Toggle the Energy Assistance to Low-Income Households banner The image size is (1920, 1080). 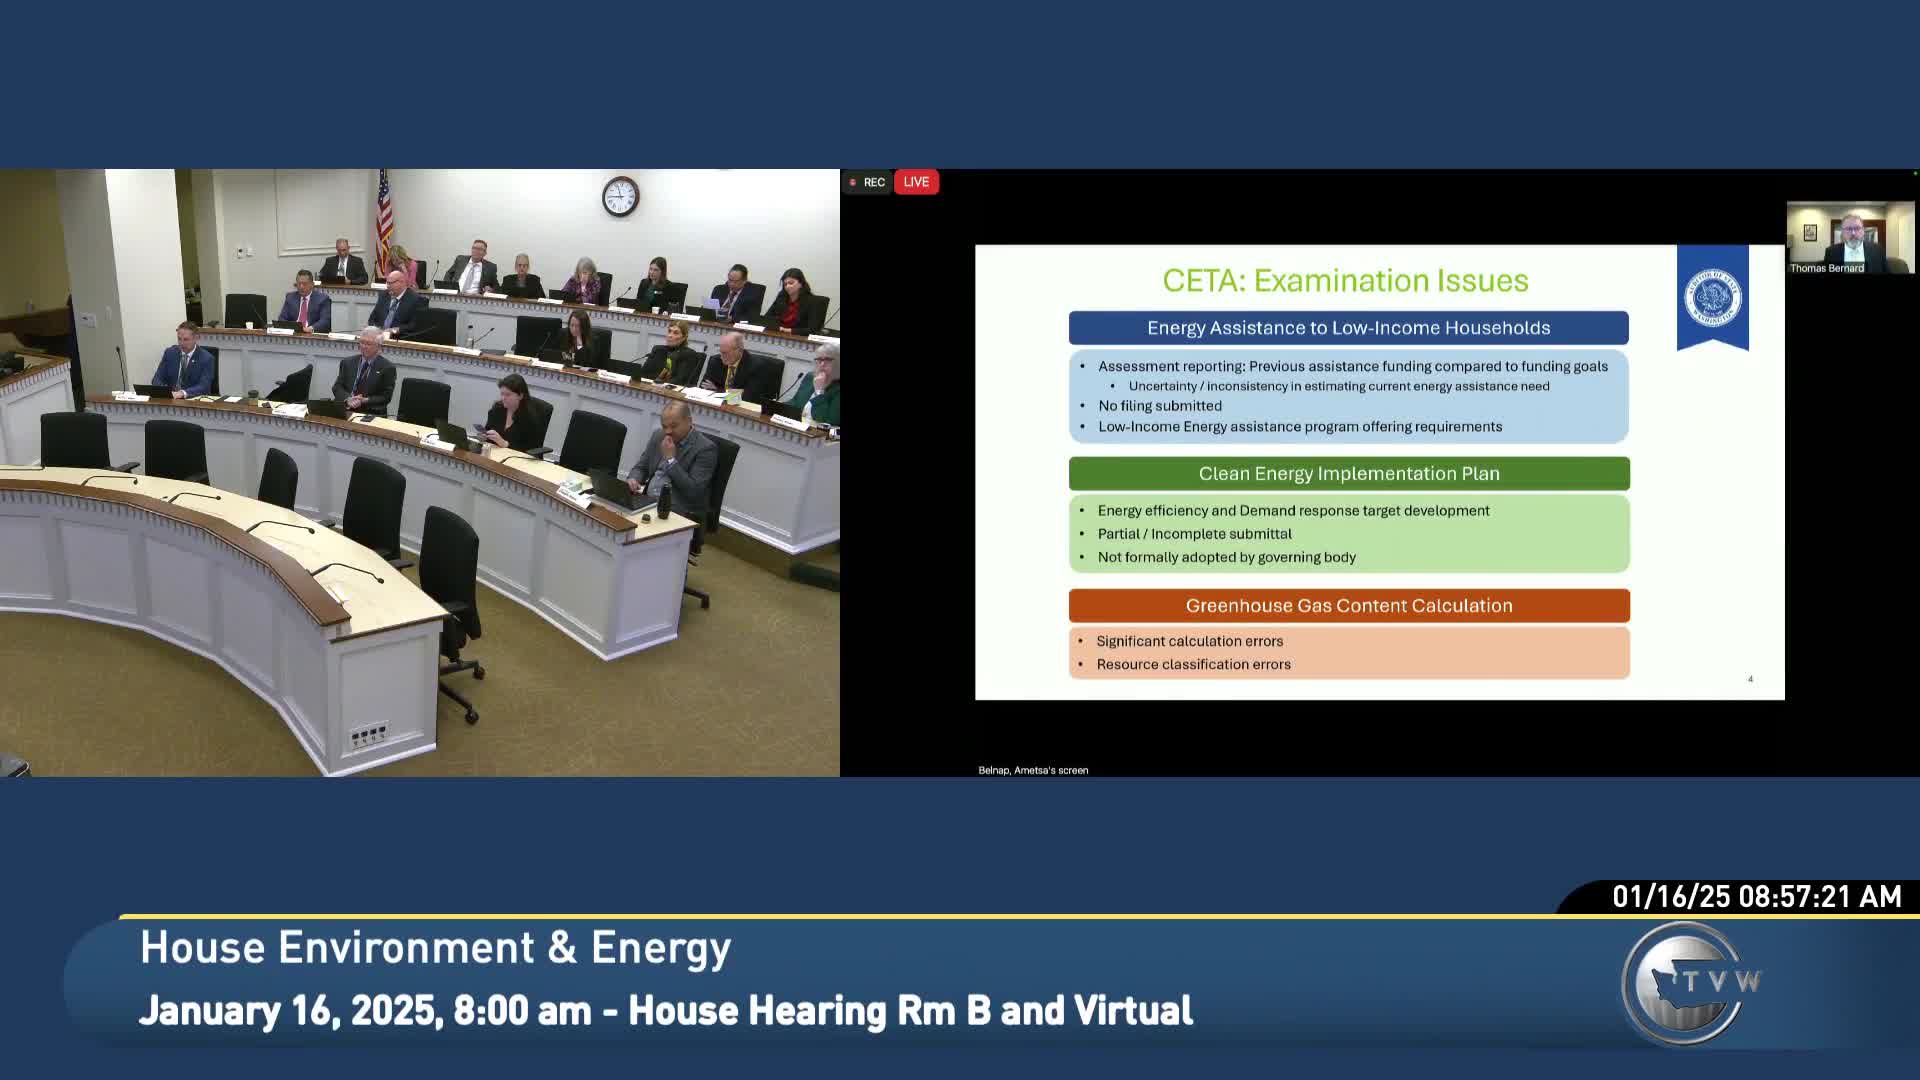[x=1349, y=327]
